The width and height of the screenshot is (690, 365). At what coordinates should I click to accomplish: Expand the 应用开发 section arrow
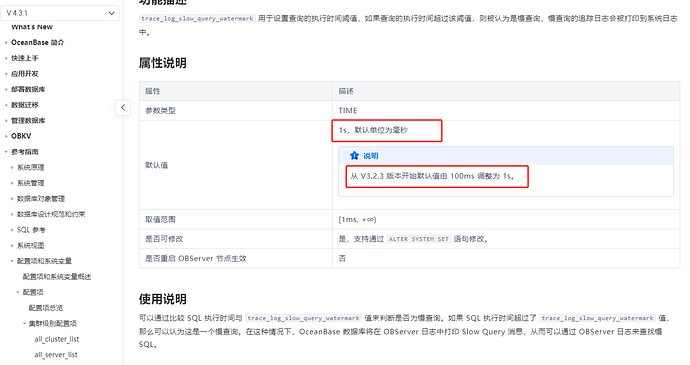click(x=6, y=74)
